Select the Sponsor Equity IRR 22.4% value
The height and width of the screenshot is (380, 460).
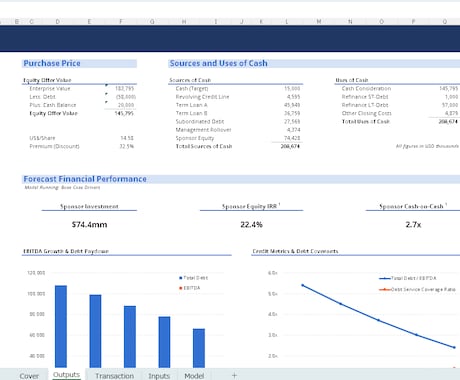251,225
